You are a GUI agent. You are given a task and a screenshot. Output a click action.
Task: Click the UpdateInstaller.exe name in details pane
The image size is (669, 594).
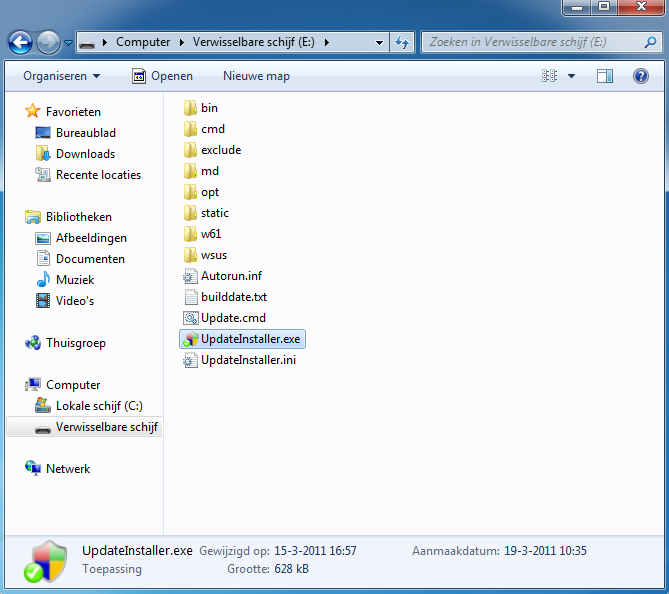(x=137, y=551)
